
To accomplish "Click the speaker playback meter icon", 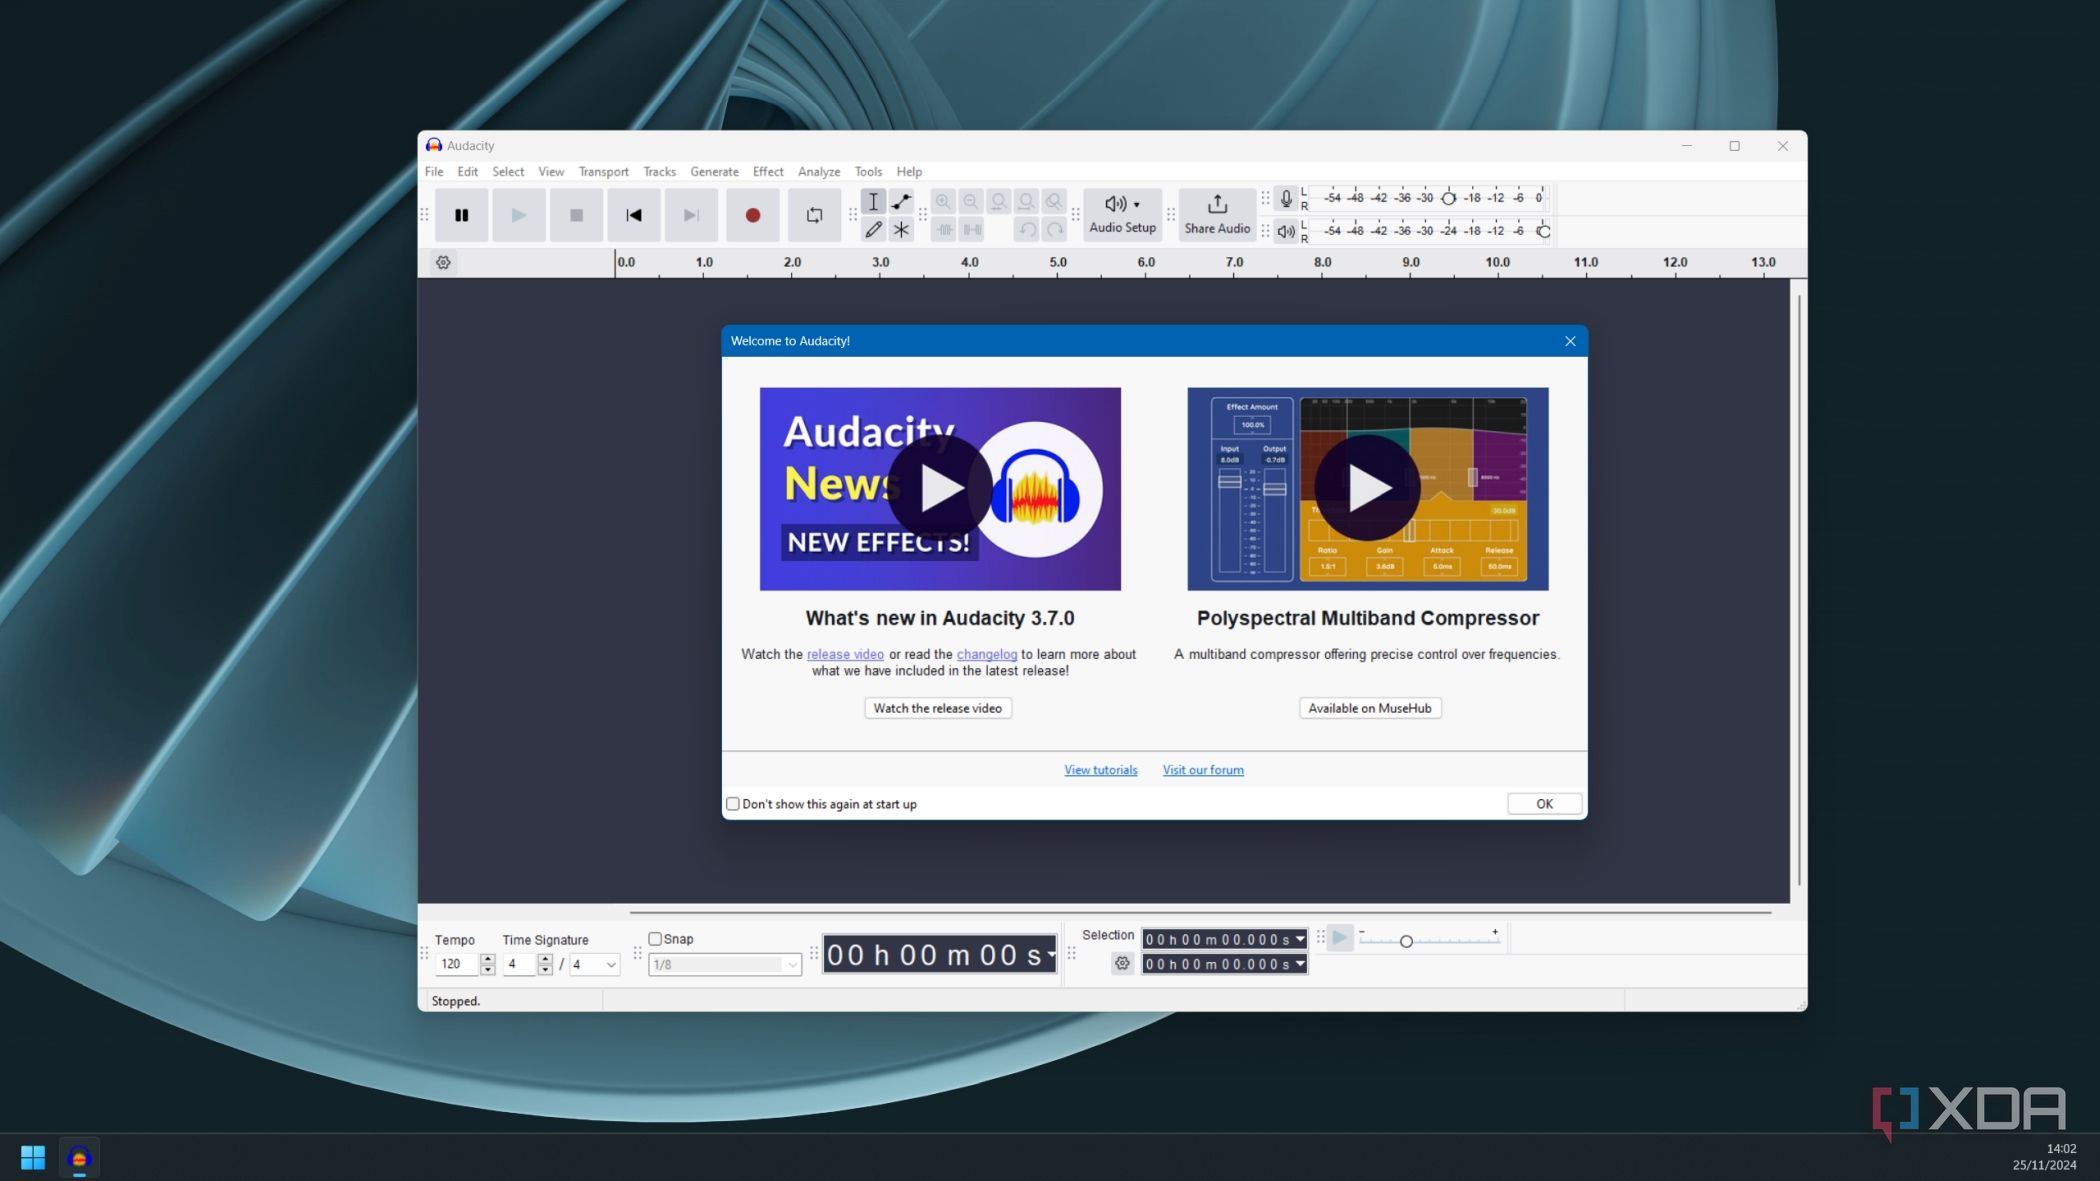I will pos(1286,231).
